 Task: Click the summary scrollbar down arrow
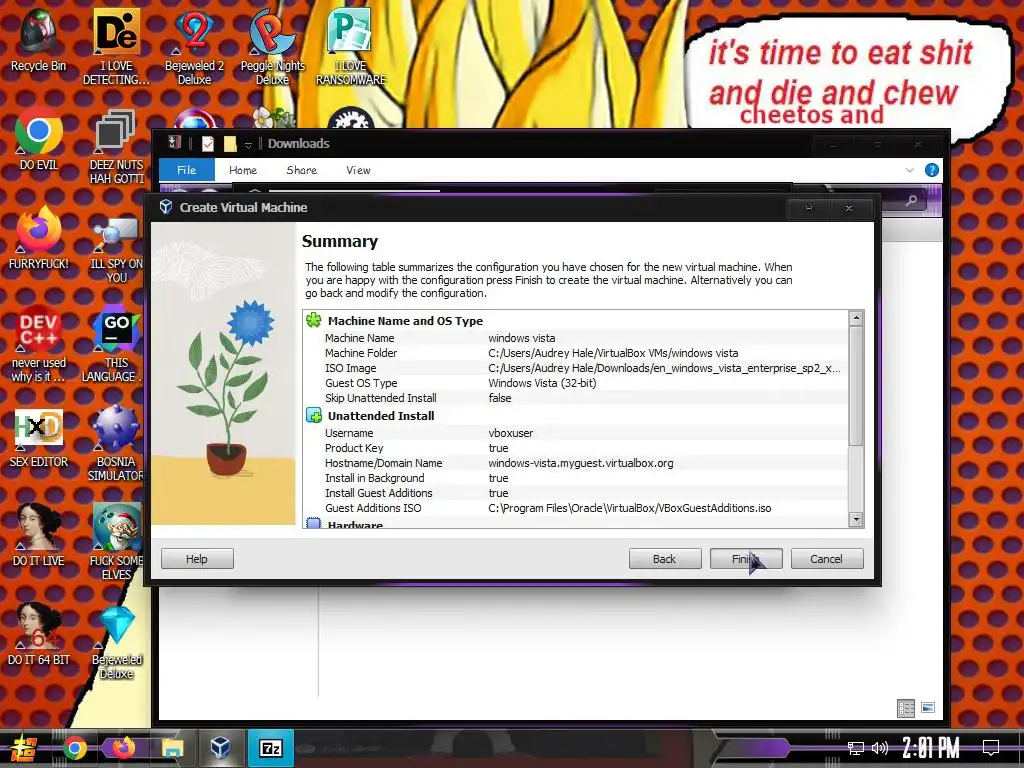coord(856,519)
